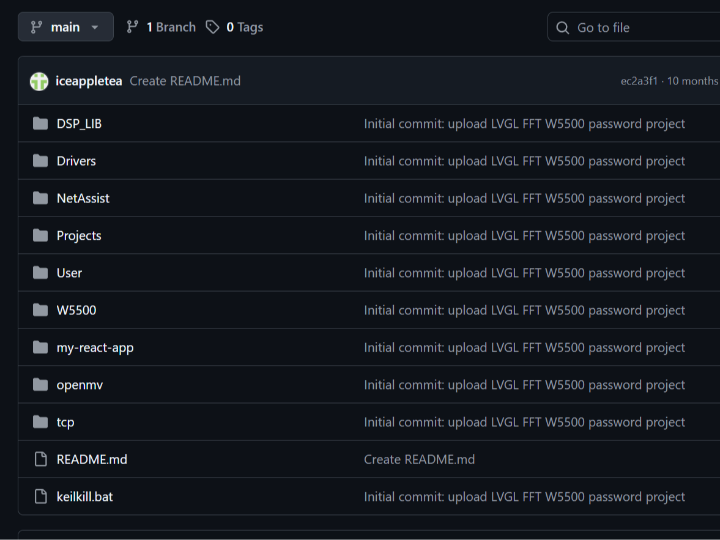
Task: Open the tcp folder
Action: 65,422
